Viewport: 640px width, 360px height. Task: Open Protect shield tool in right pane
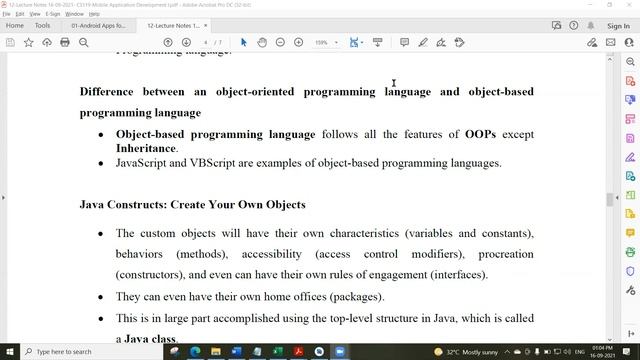pyautogui.click(x=630, y=271)
